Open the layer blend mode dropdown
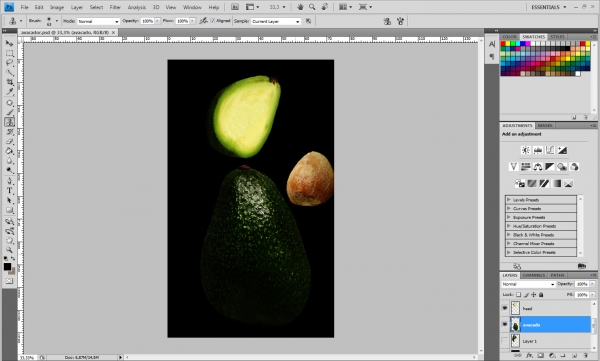 pyautogui.click(x=528, y=284)
